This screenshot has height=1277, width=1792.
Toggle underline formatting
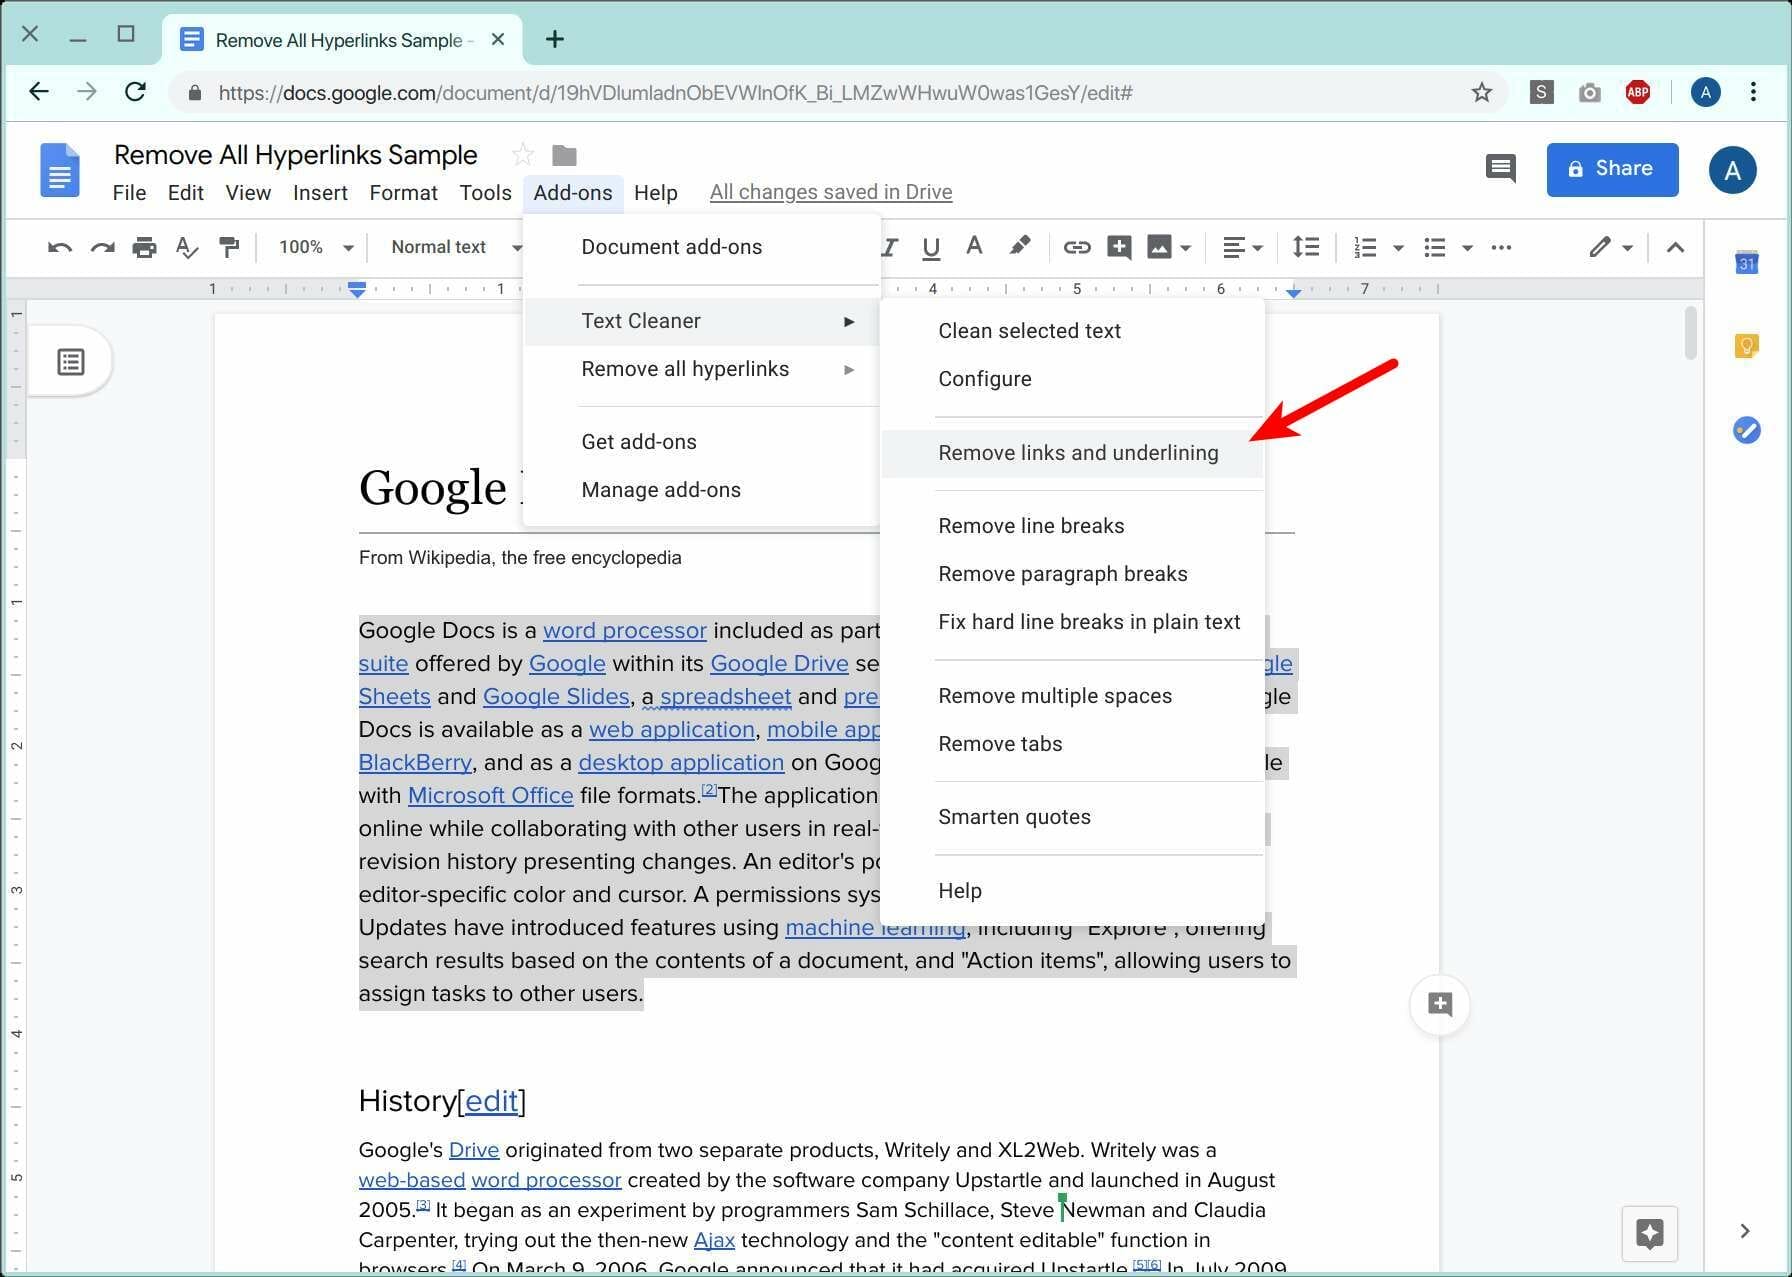930,247
